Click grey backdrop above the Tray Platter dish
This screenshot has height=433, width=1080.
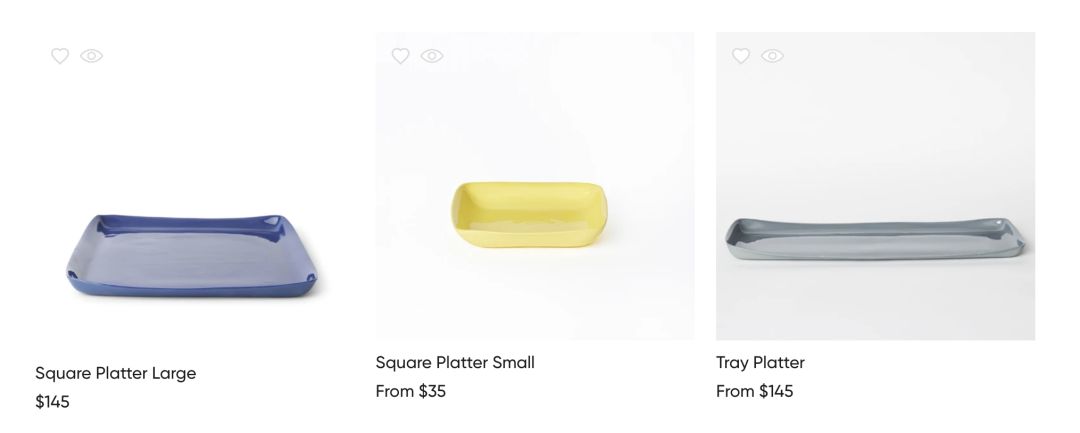[875, 130]
